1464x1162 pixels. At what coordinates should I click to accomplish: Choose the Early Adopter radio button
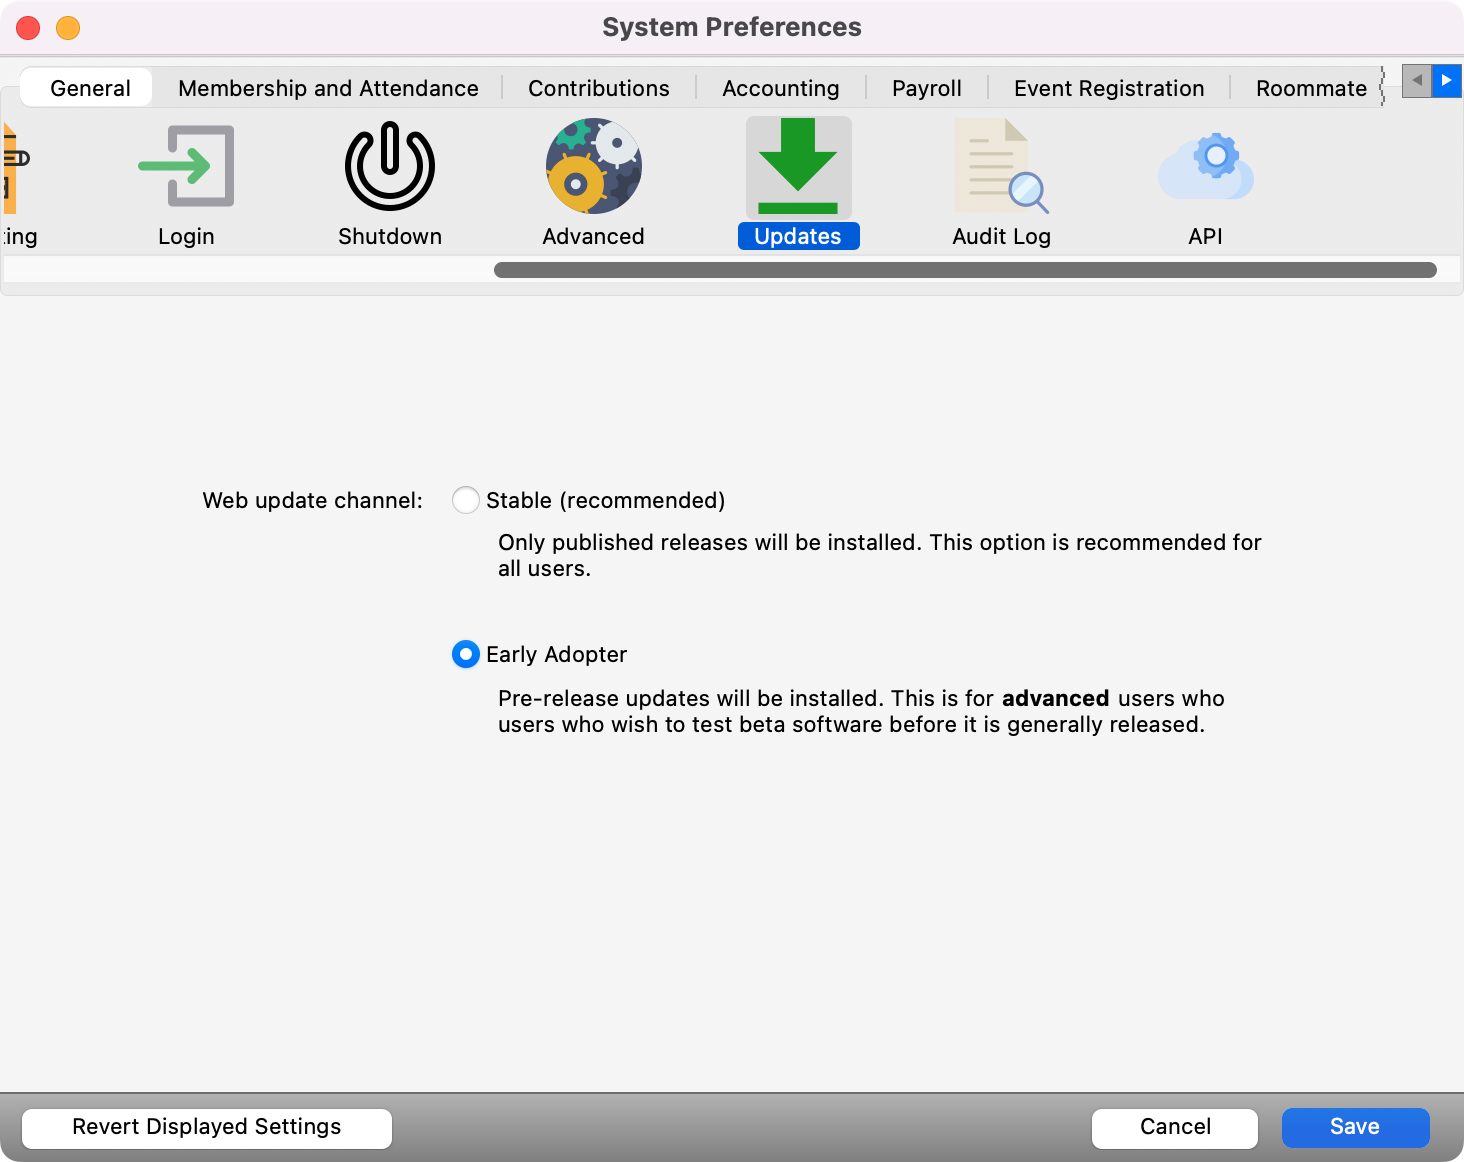[x=466, y=654]
